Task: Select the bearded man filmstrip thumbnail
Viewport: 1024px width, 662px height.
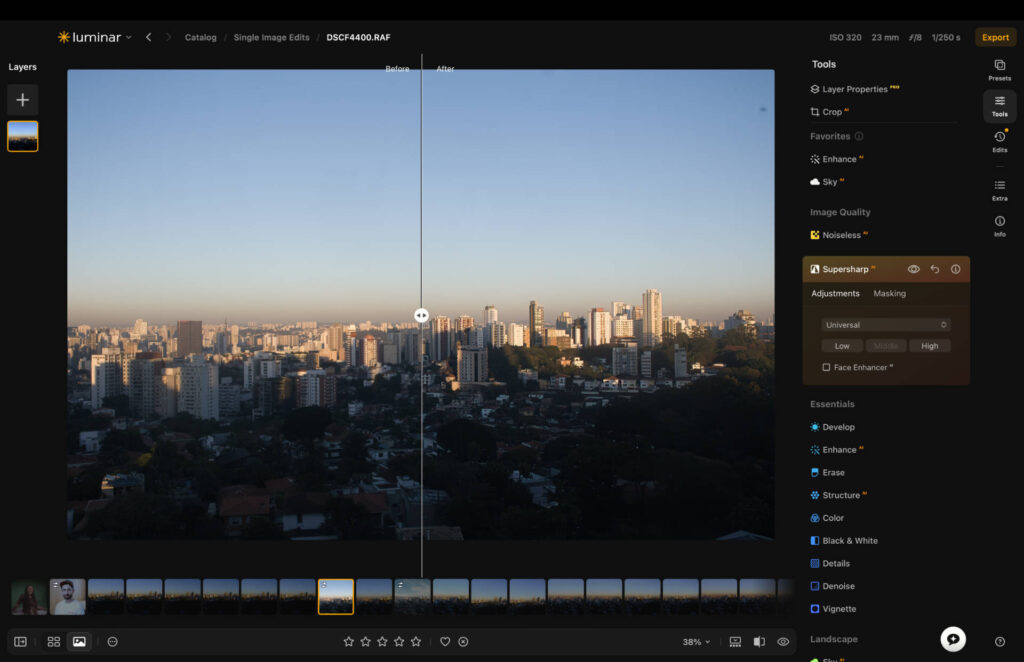Action: coord(68,597)
